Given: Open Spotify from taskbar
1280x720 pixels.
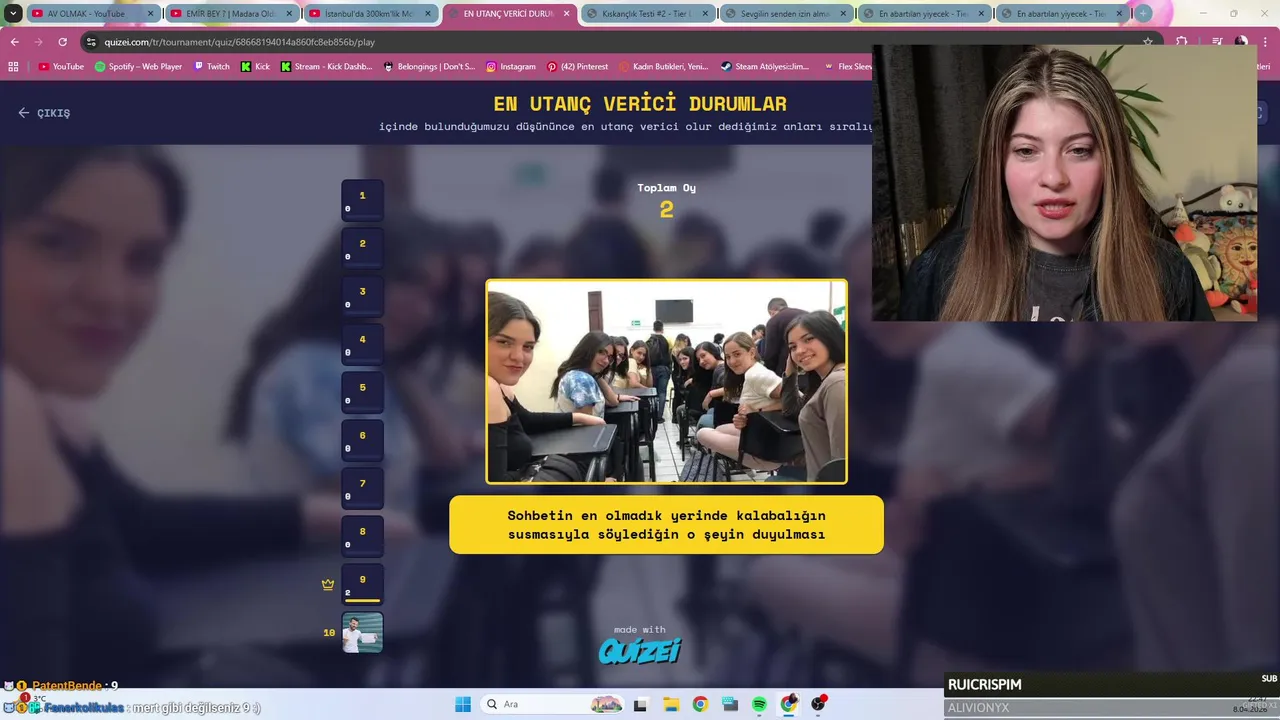Looking at the screenshot, I should click(x=759, y=704).
